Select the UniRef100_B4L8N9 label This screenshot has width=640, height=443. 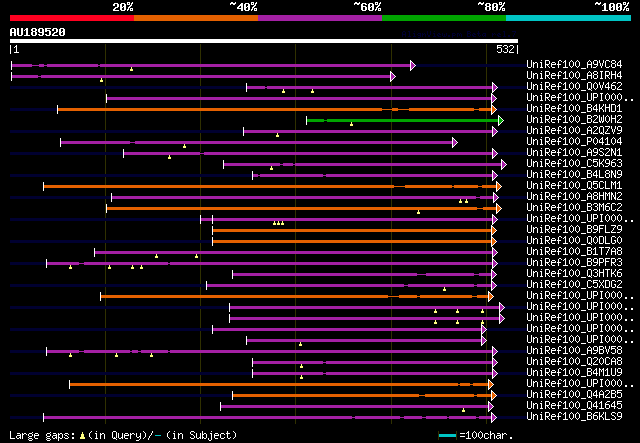point(574,174)
